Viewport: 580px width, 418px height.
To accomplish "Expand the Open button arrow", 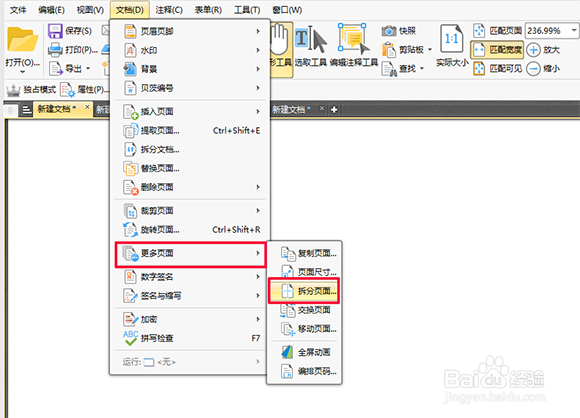I will pos(22,71).
